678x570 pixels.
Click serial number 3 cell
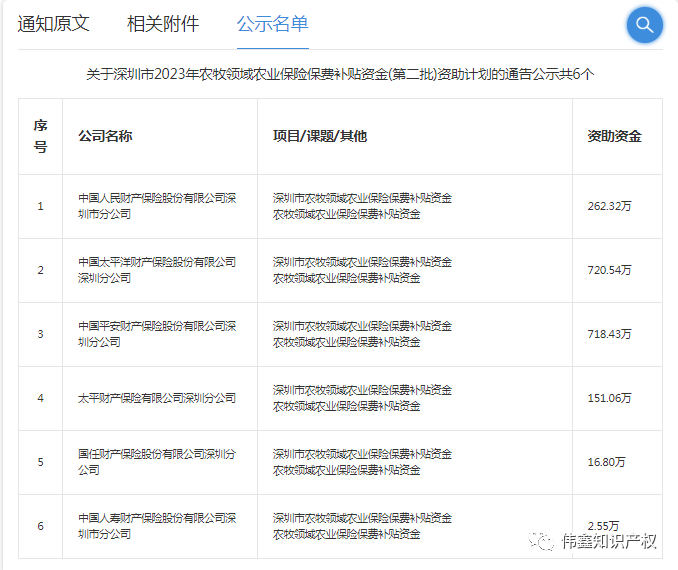(40, 334)
